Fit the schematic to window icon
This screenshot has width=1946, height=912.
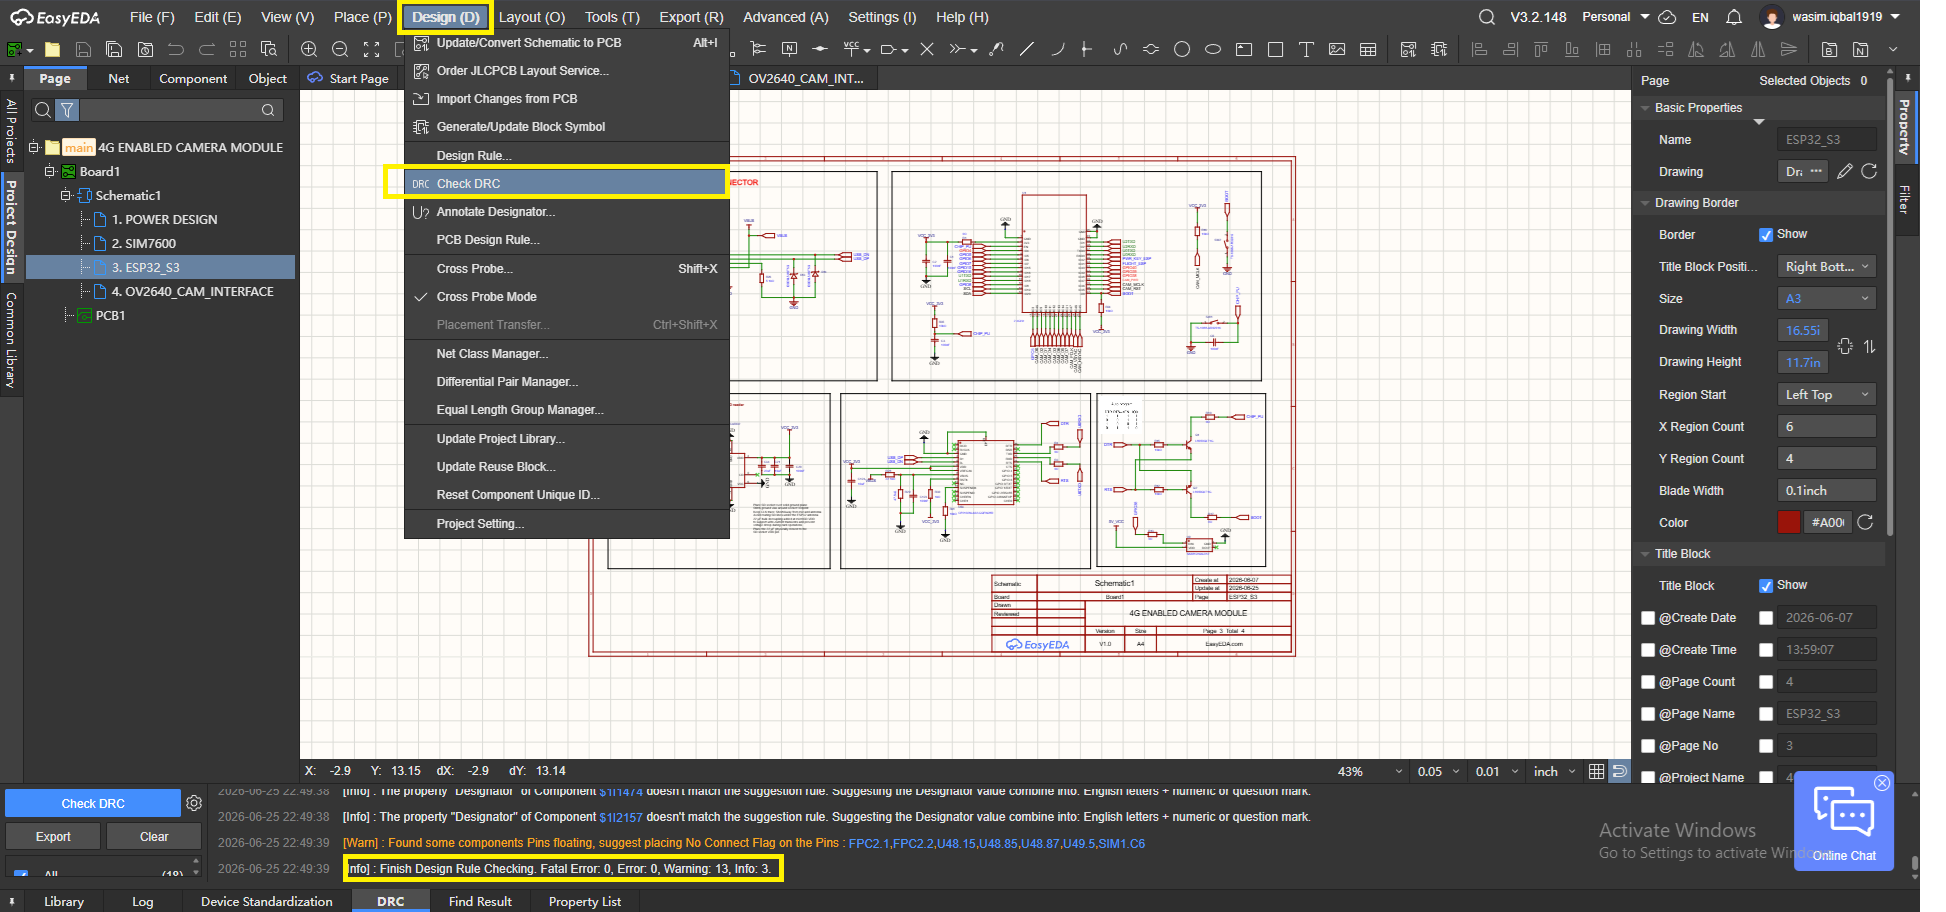tap(371, 49)
